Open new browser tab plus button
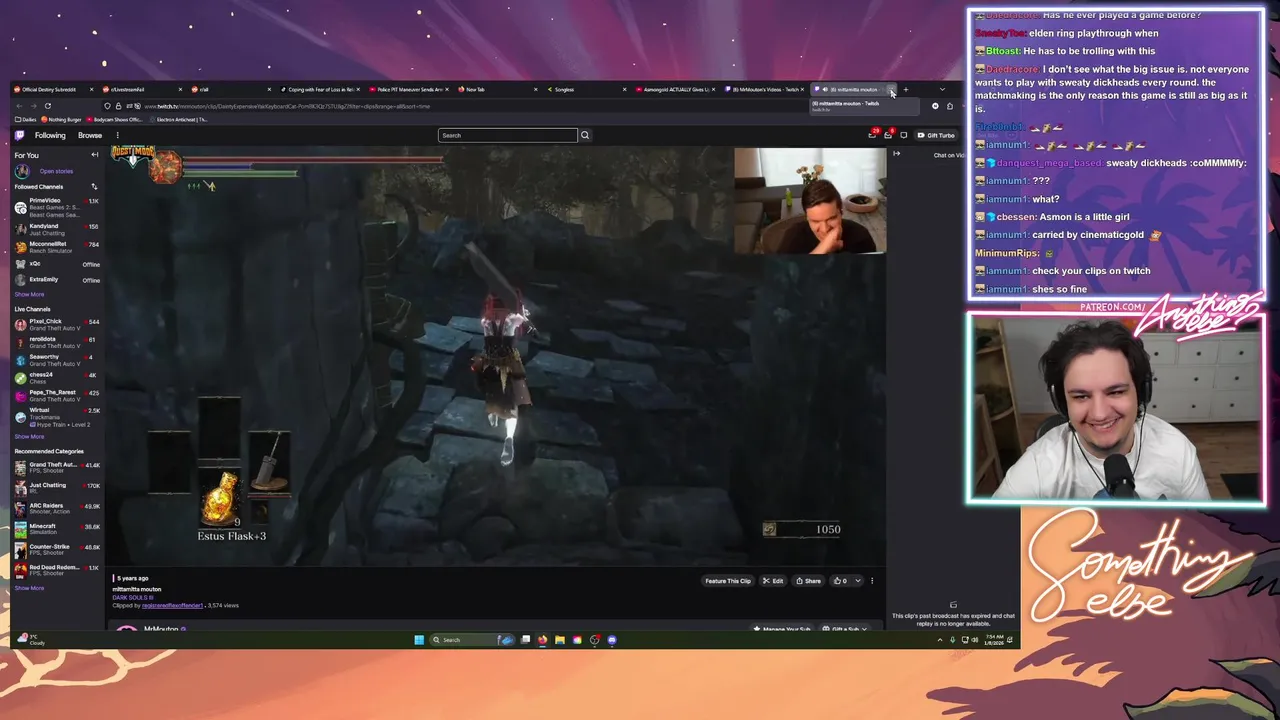Screen dimensions: 1280x720 coord(906,89)
